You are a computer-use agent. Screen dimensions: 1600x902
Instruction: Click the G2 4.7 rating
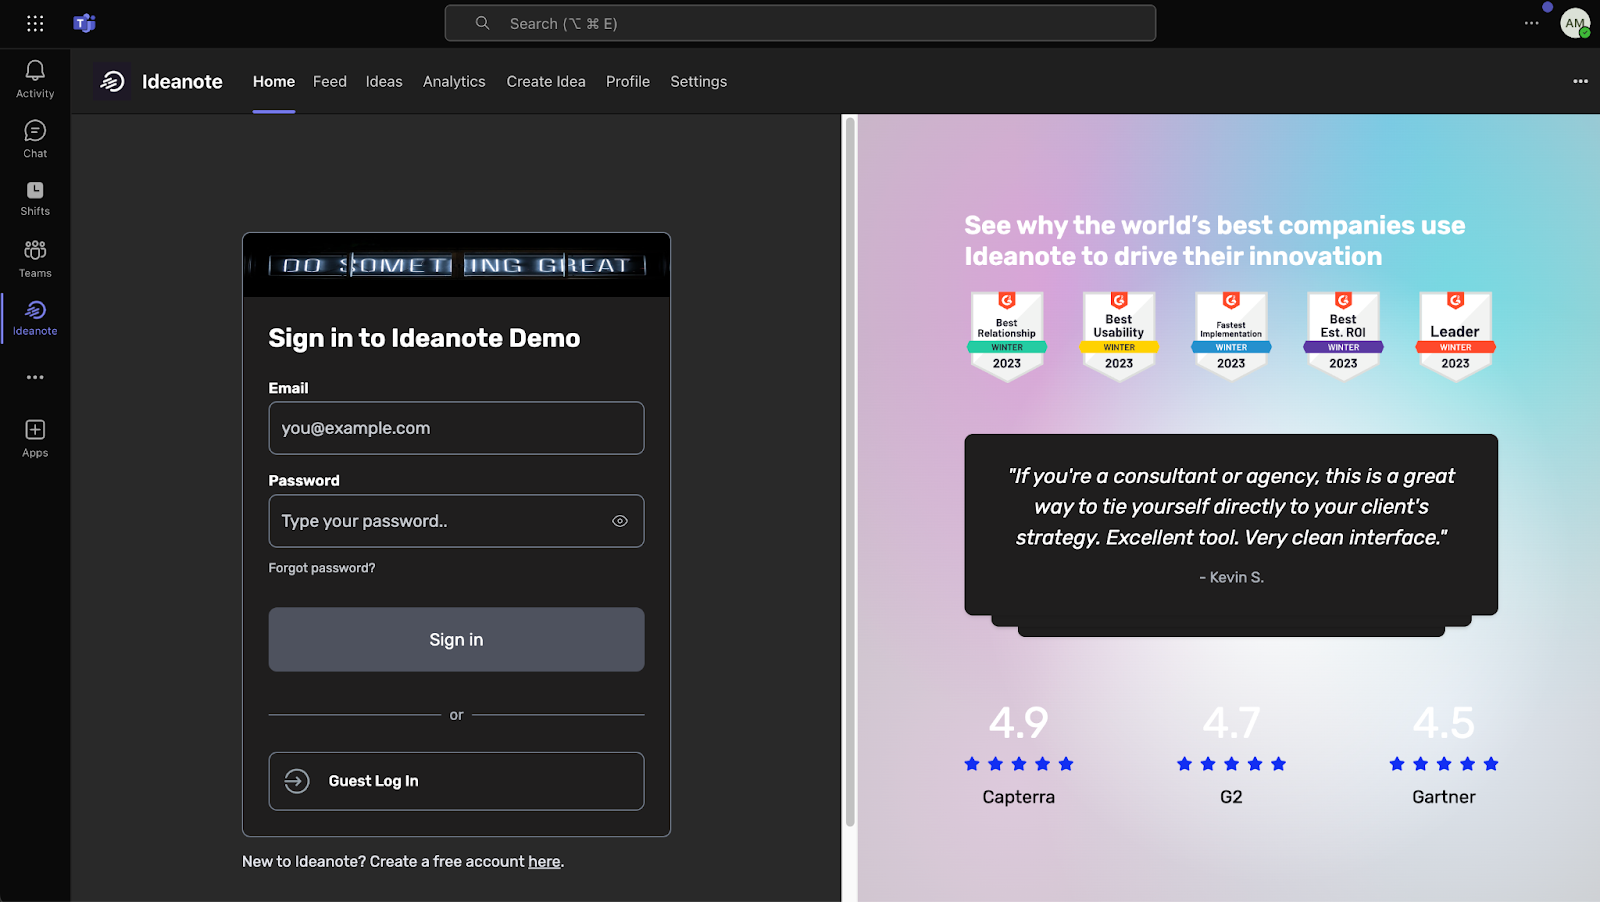(1231, 722)
